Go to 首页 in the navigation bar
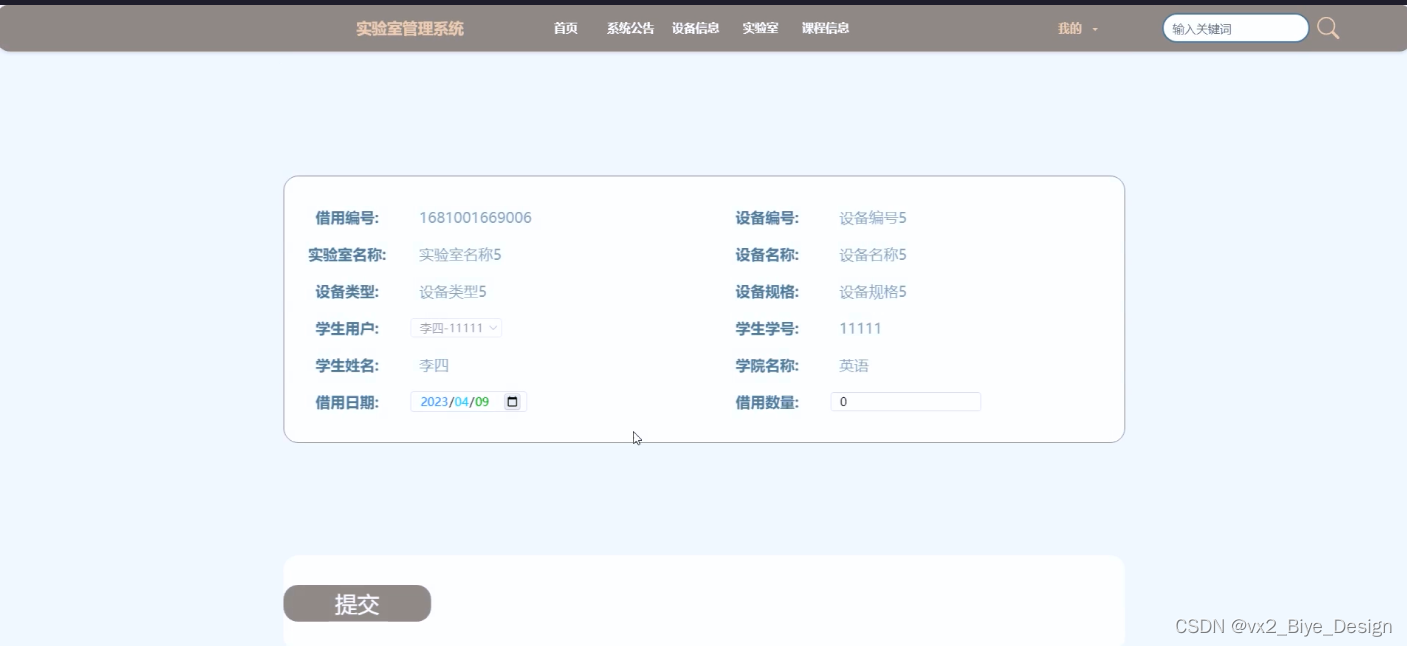Screen dimensions: 1407x646 click(566, 28)
